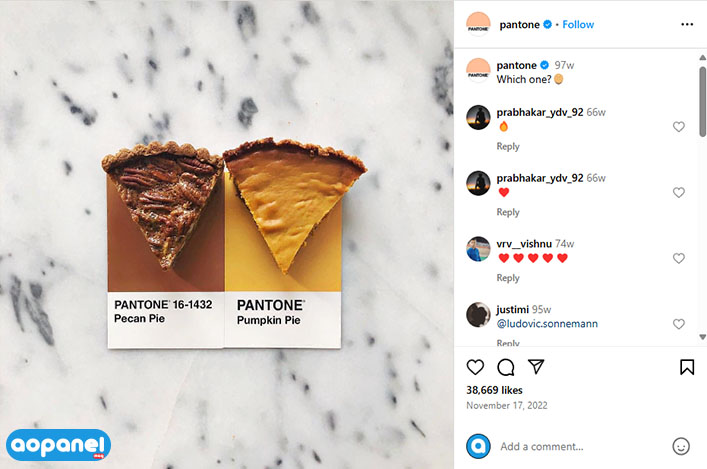Image resolution: width=707 pixels, height=469 pixels.
Task: Like justimi's comment heart
Action: click(x=679, y=324)
